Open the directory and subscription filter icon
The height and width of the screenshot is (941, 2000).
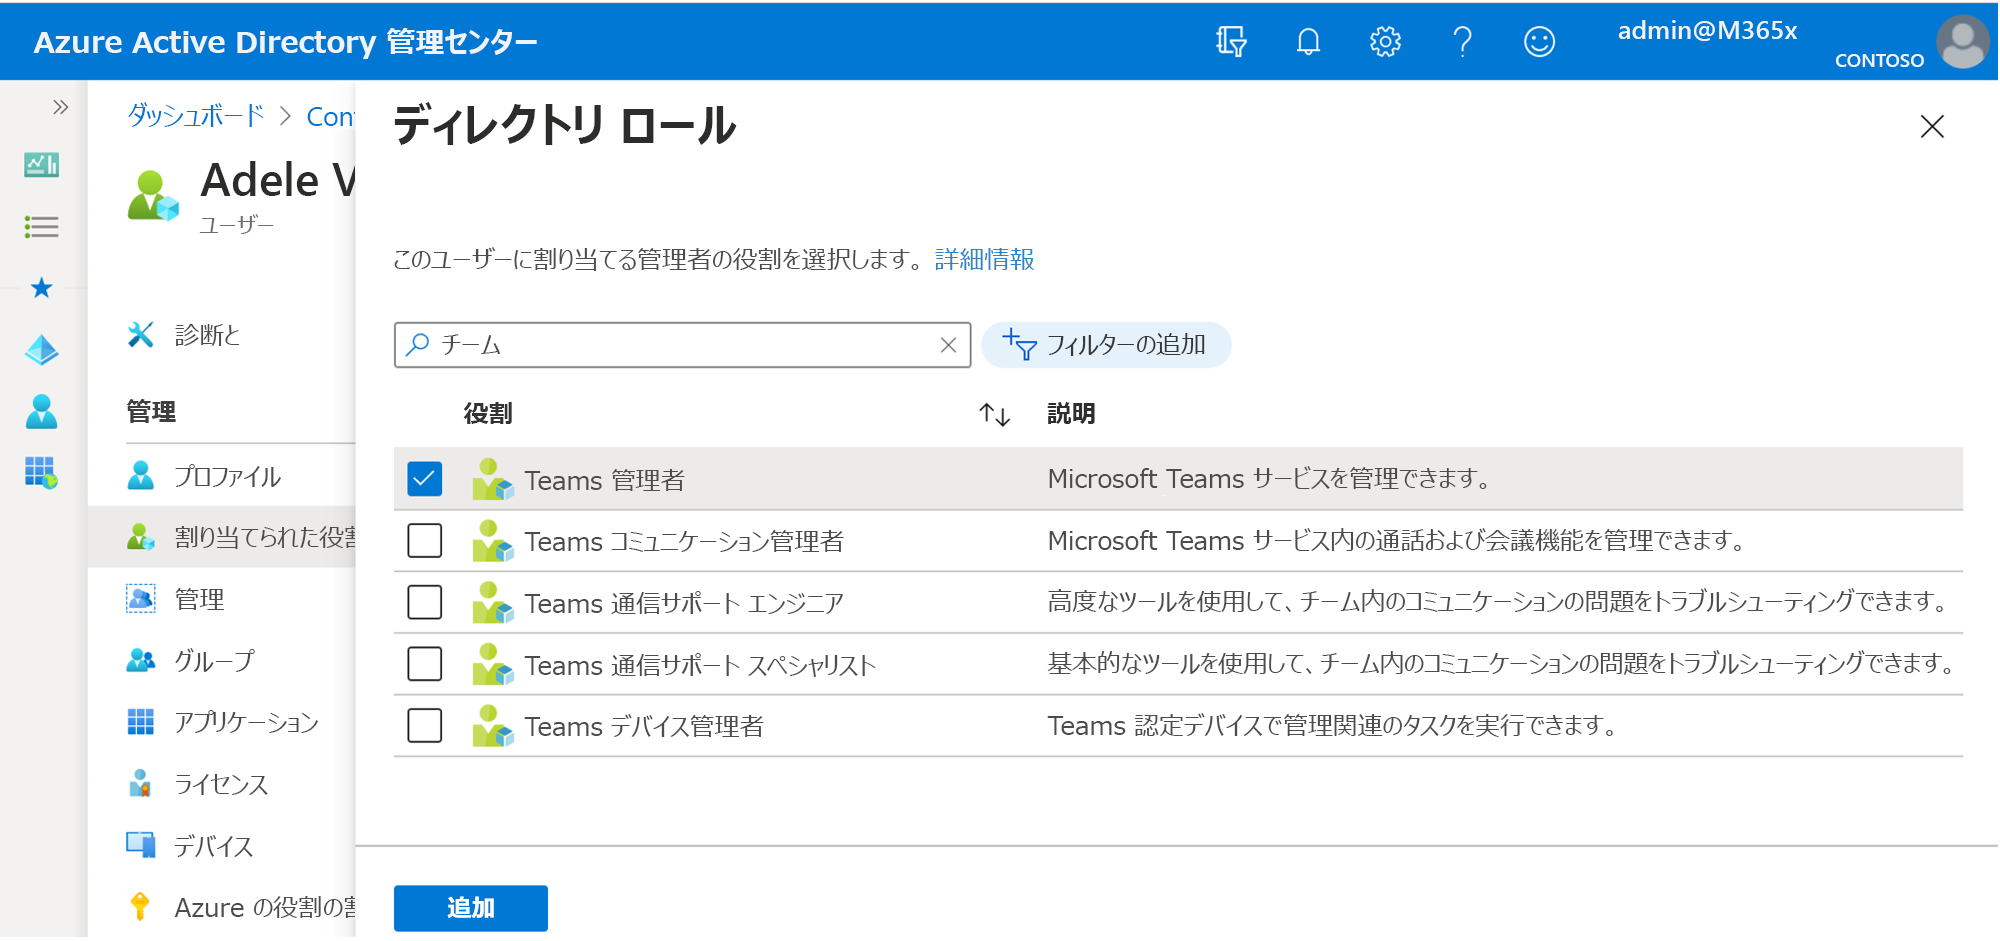click(1231, 42)
